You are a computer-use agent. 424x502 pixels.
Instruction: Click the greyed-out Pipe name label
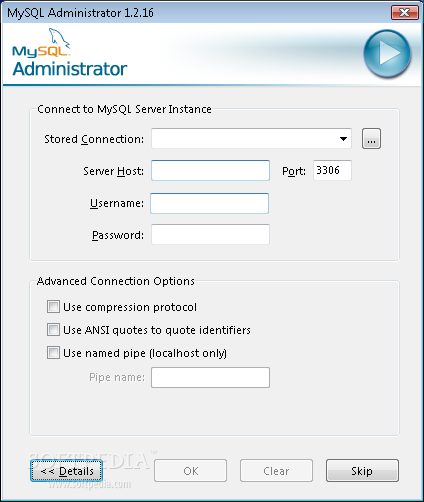(117, 377)
